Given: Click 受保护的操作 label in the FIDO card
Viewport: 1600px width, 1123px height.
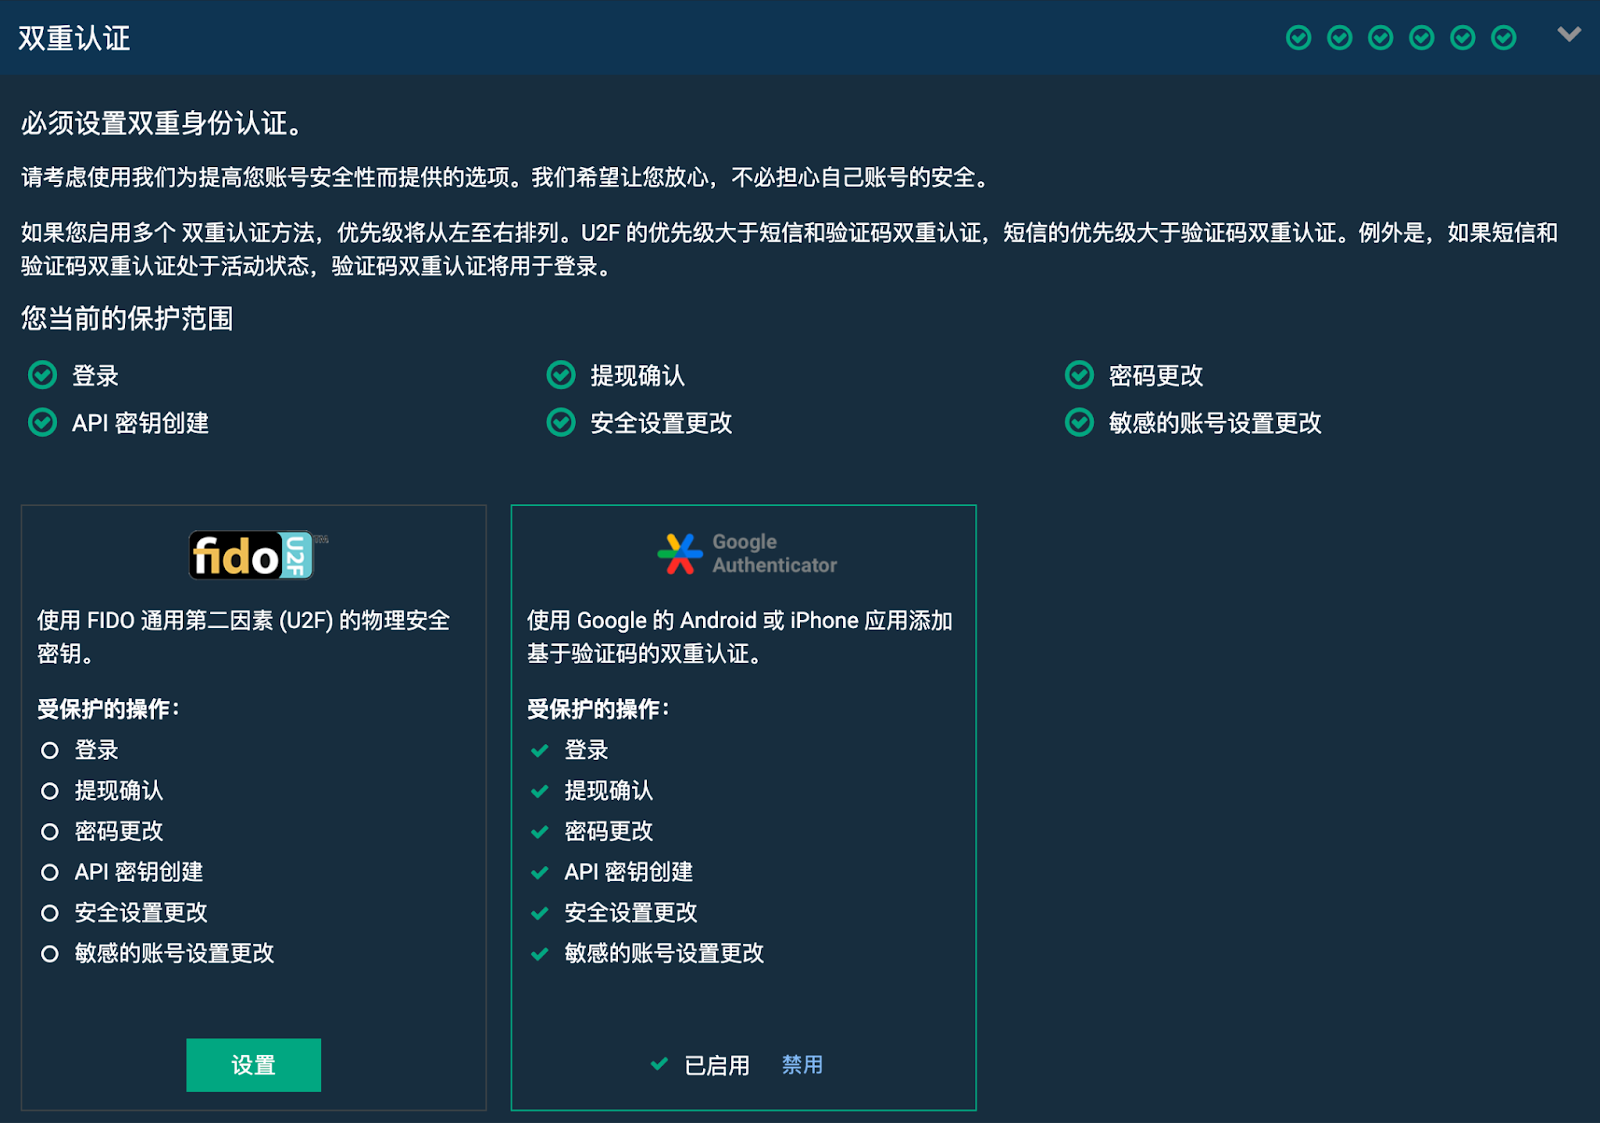Looking at the screenshot, I should point(109,709).
